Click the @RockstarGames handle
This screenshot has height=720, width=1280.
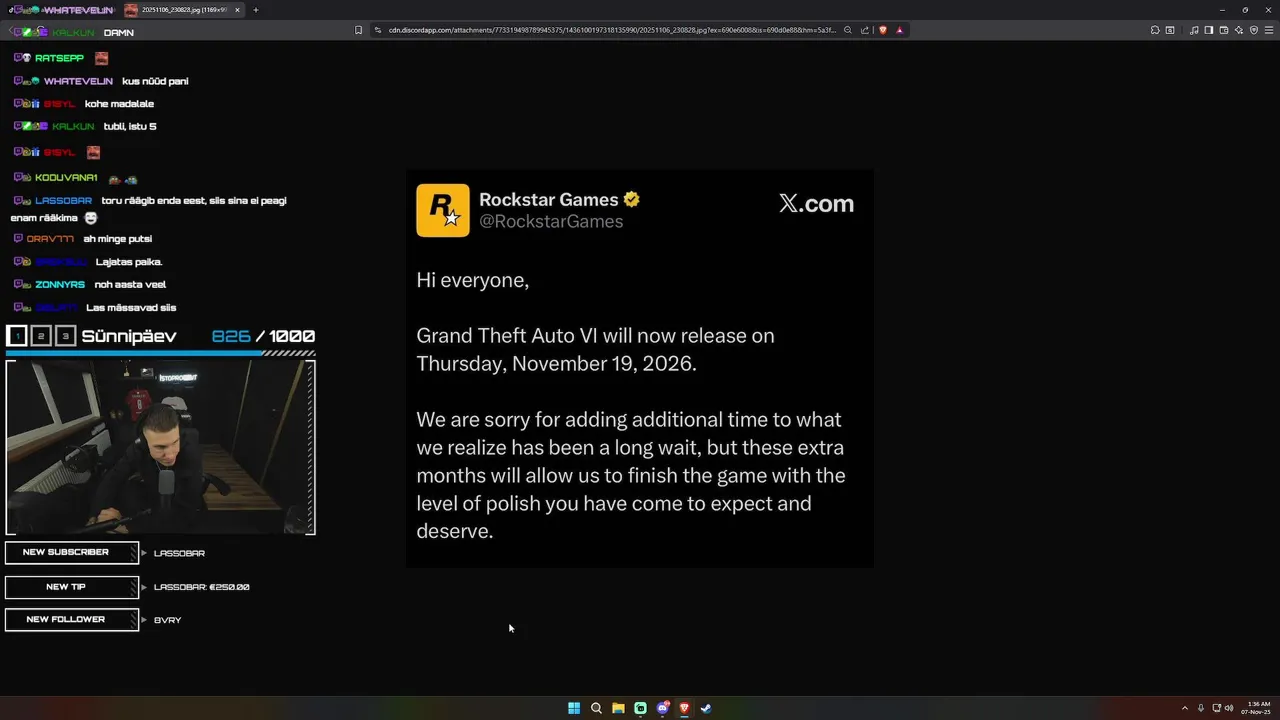pyautogui.click(x=551, y=222)
